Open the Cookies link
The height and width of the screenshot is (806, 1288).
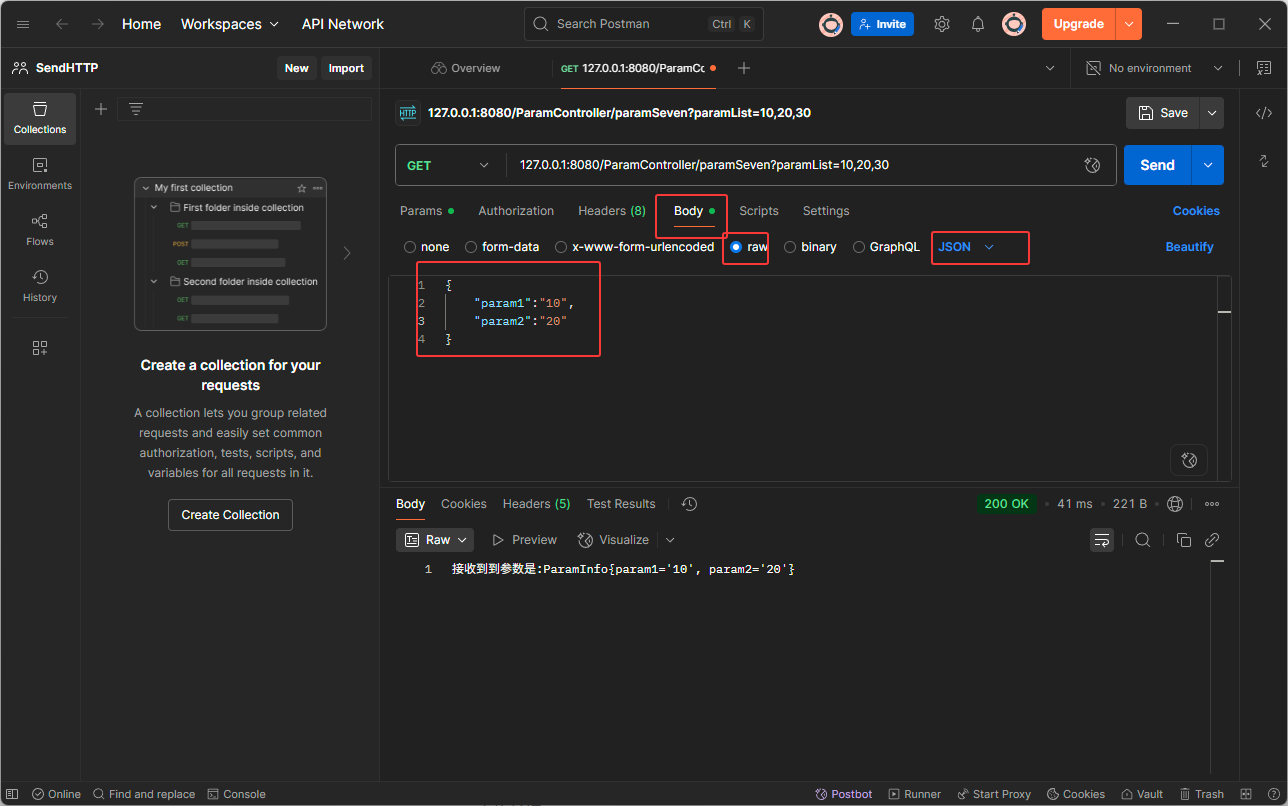[1196, 211]
